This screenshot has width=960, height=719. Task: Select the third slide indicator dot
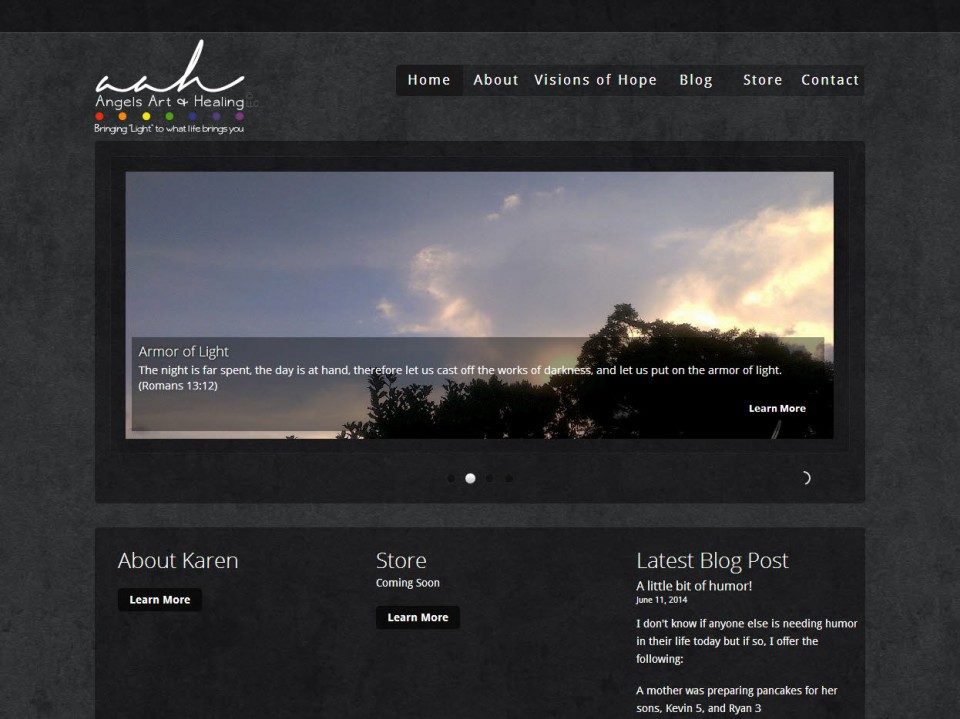(490, 478)
